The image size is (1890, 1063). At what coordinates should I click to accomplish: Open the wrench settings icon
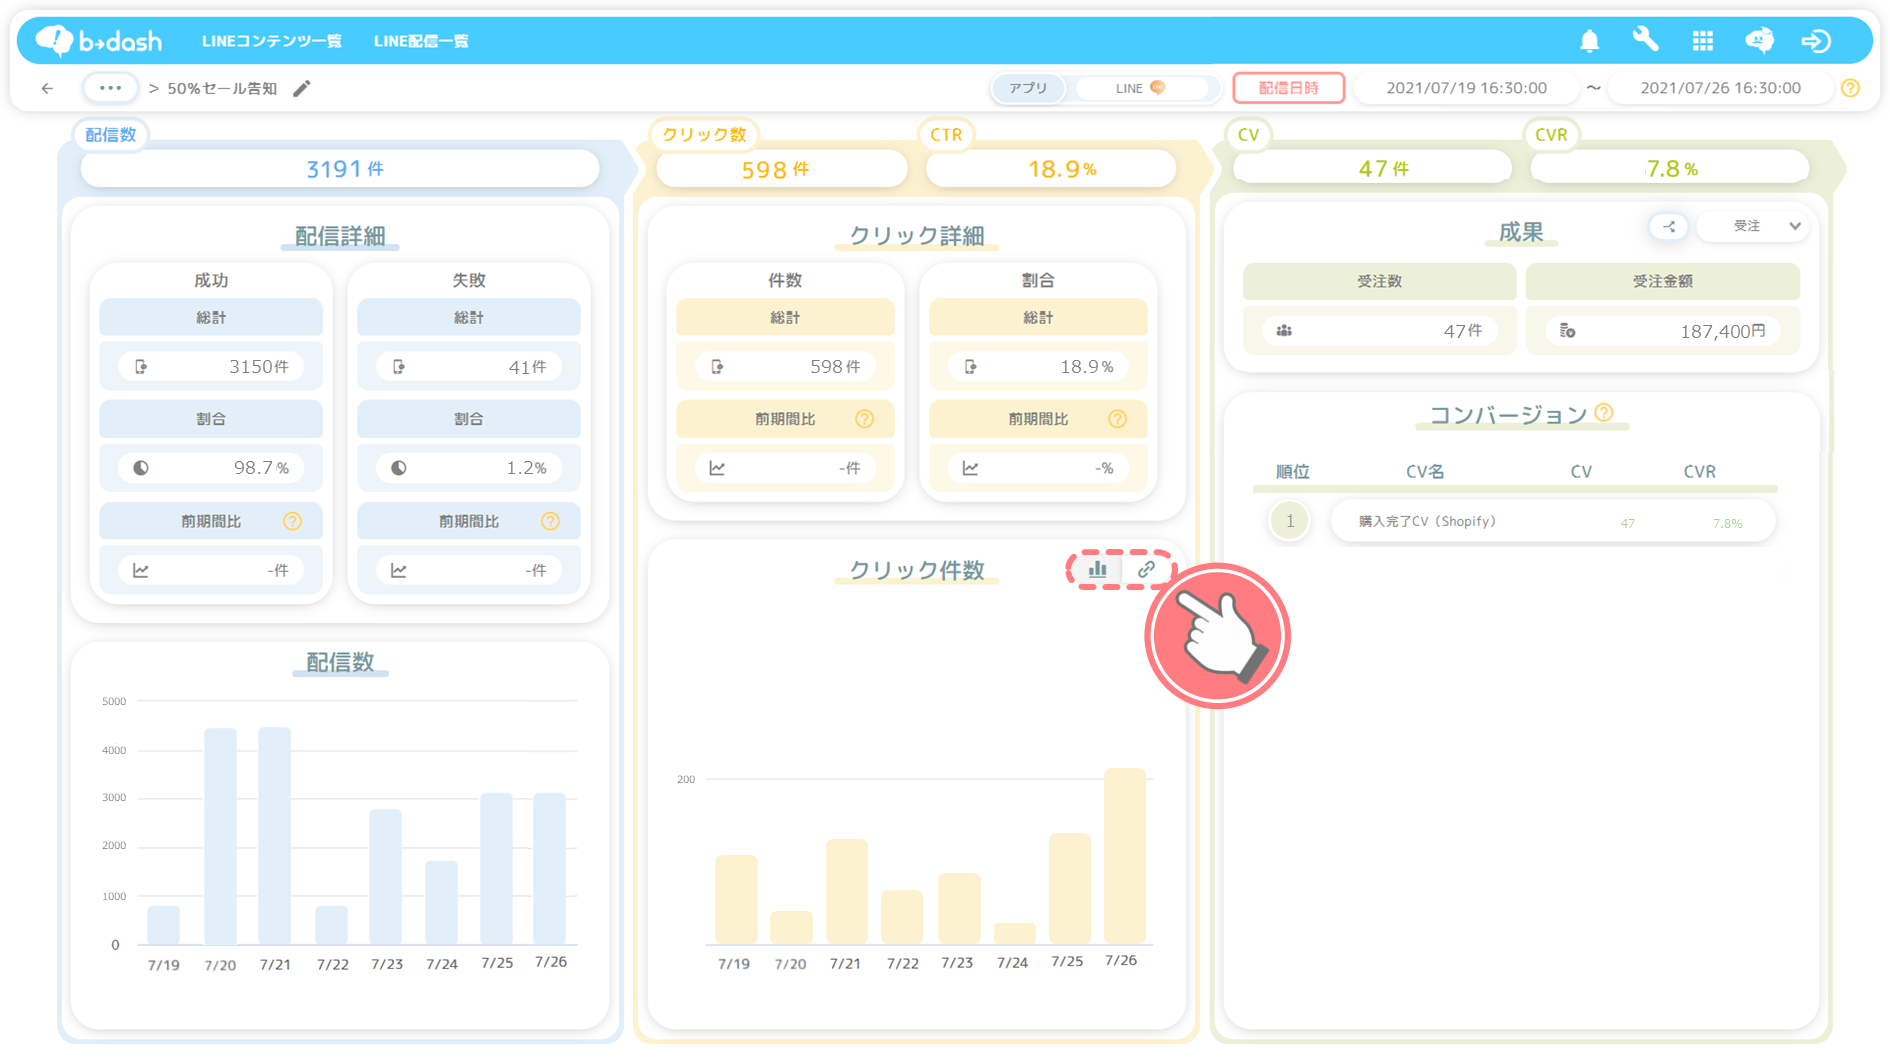tap(1645, 40)
